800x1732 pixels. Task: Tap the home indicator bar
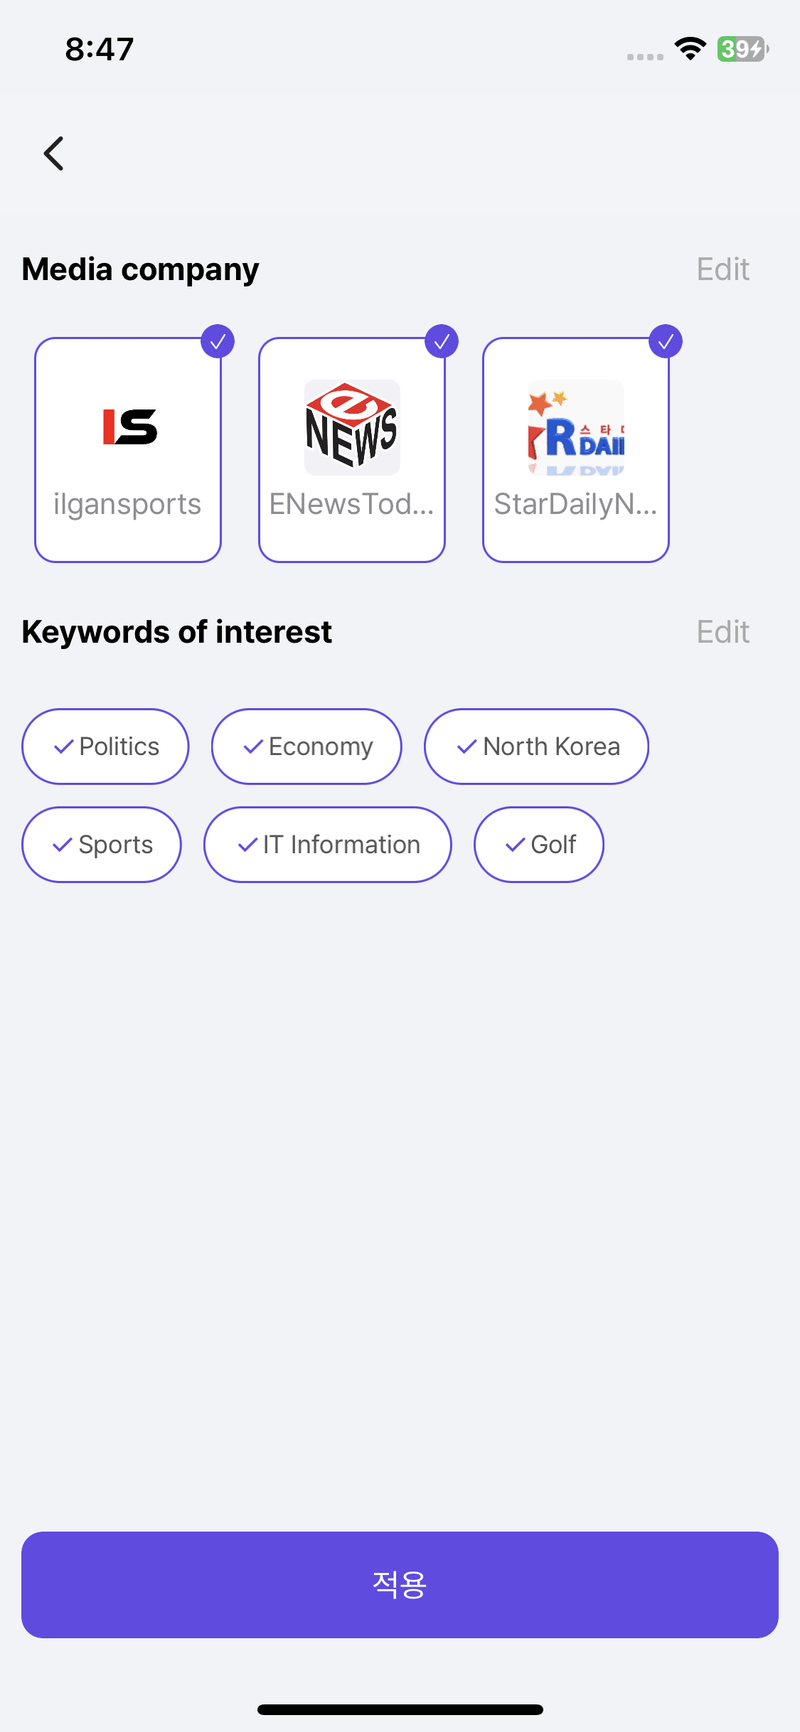[x=400, y=1710]
